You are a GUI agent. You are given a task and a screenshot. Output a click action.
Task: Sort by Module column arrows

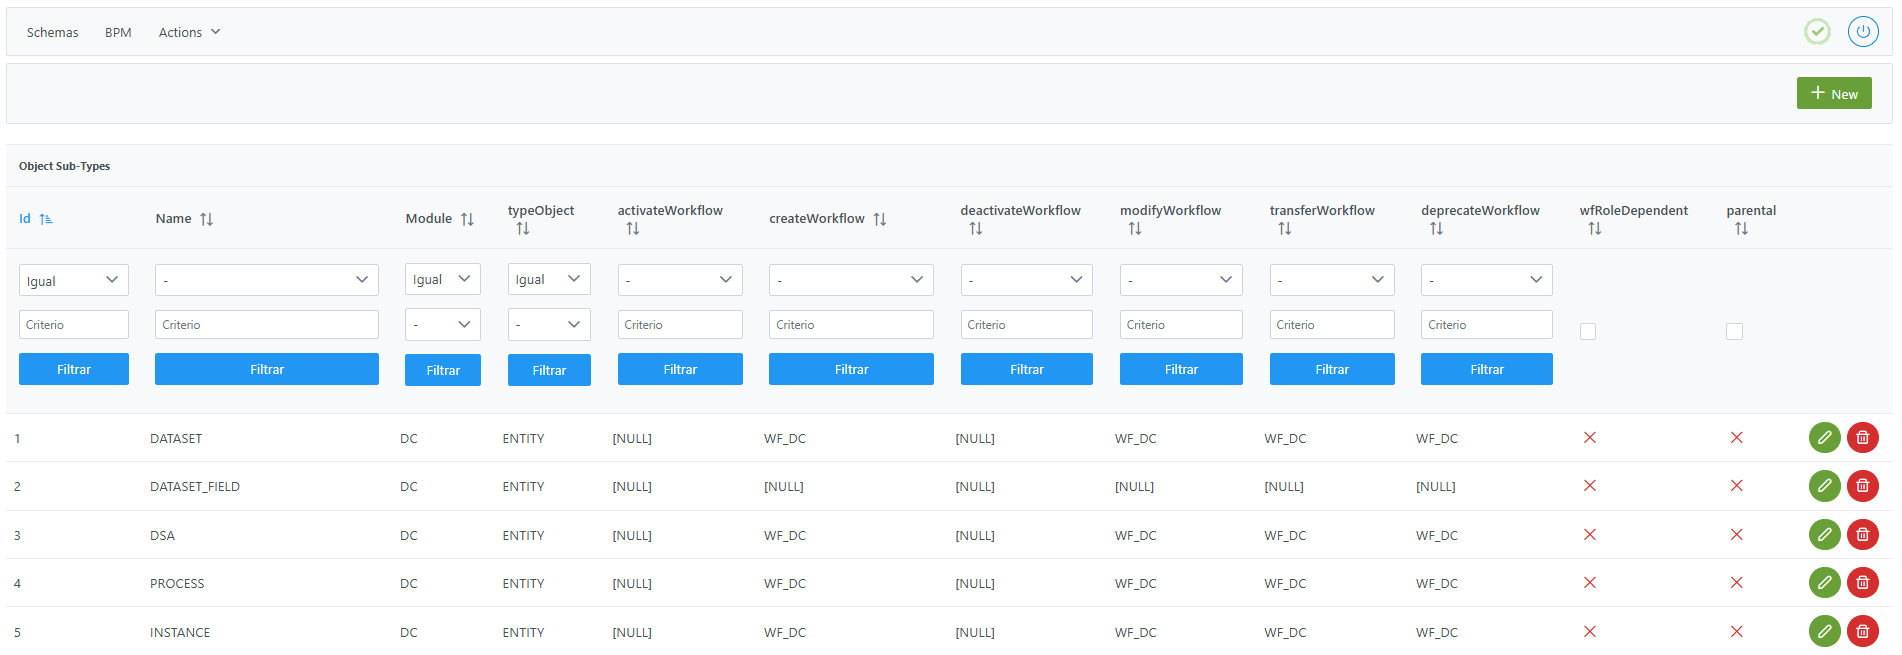pyautogui.click(x=467, y=219)
